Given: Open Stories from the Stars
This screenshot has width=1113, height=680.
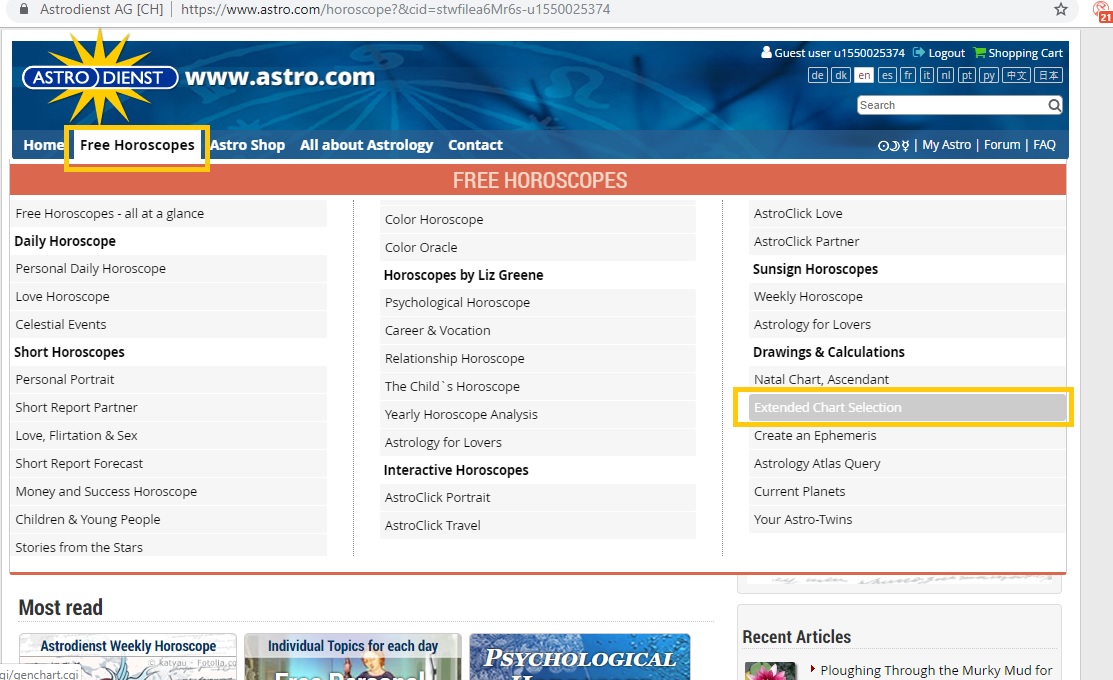Looking at the screenshot, I should [x=169, y=547].
